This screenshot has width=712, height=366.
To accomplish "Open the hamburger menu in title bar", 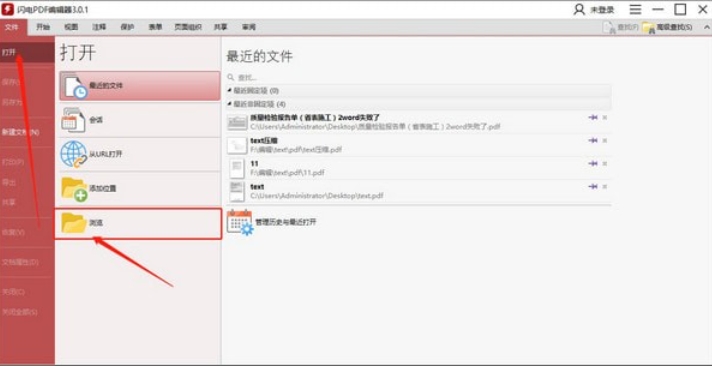I will coord(635,10).
